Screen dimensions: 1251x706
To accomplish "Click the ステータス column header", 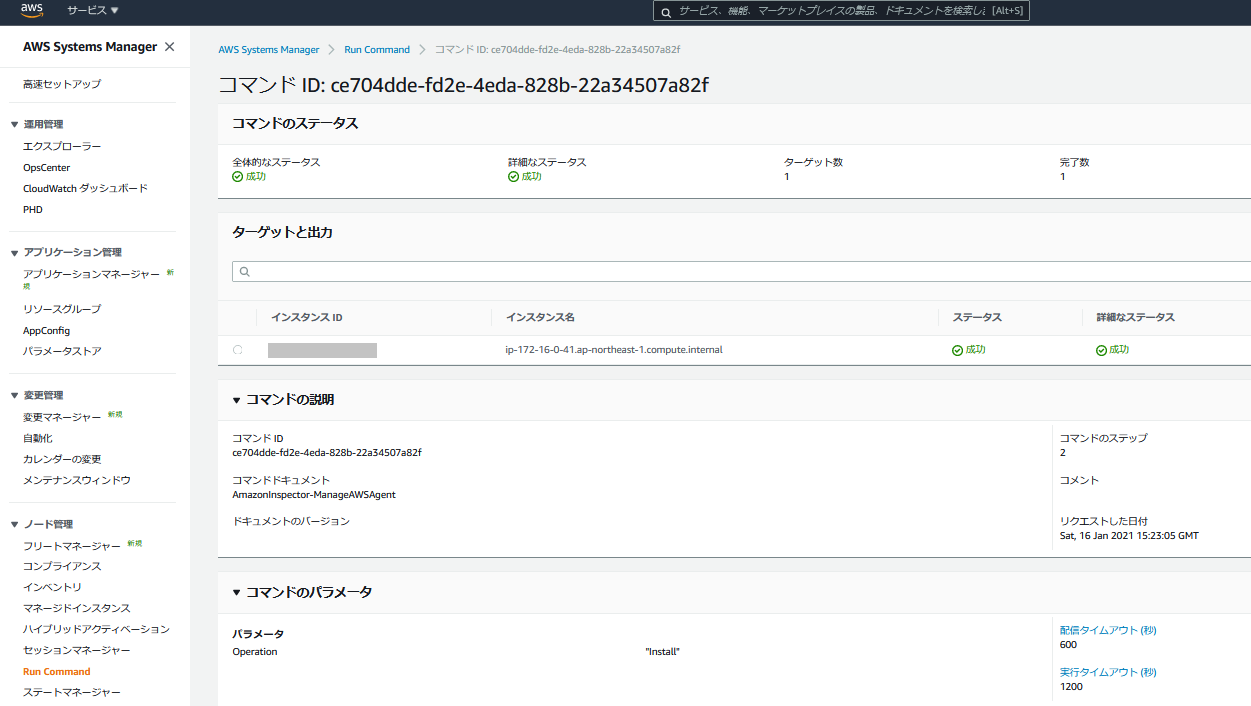I will pos(977,317).
